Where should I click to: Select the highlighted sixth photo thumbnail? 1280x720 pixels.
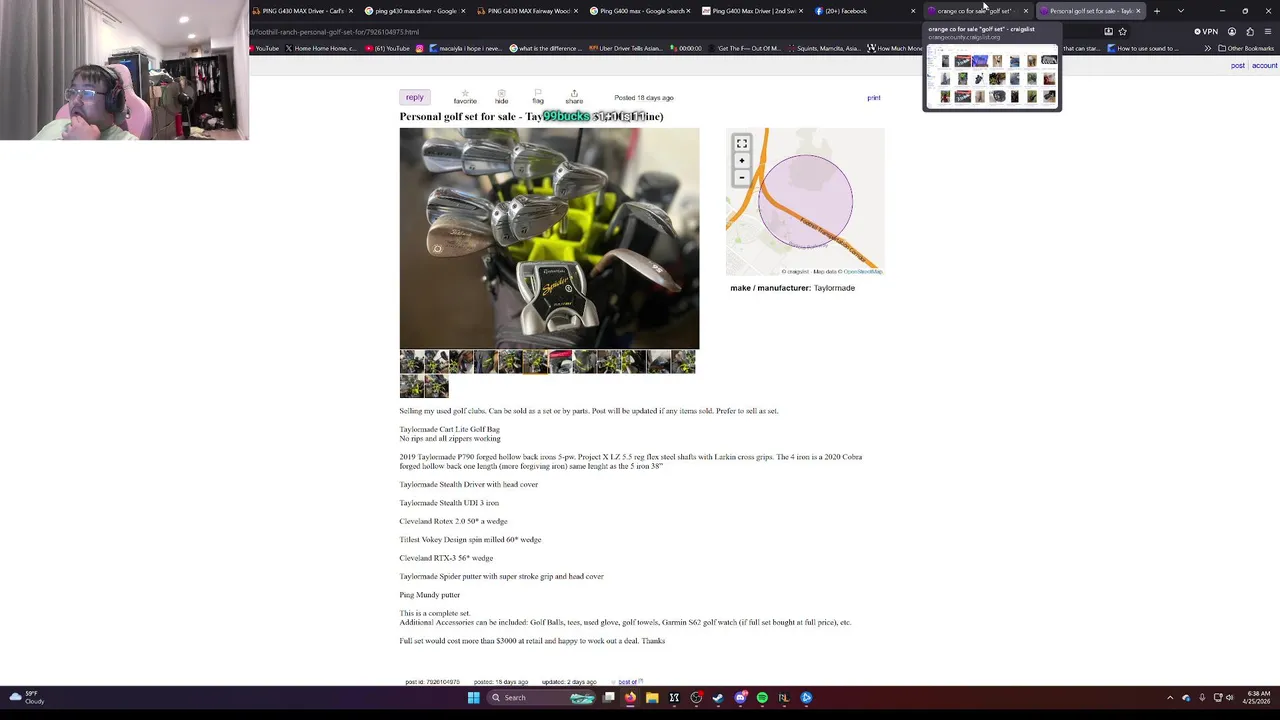coord(535,362)
